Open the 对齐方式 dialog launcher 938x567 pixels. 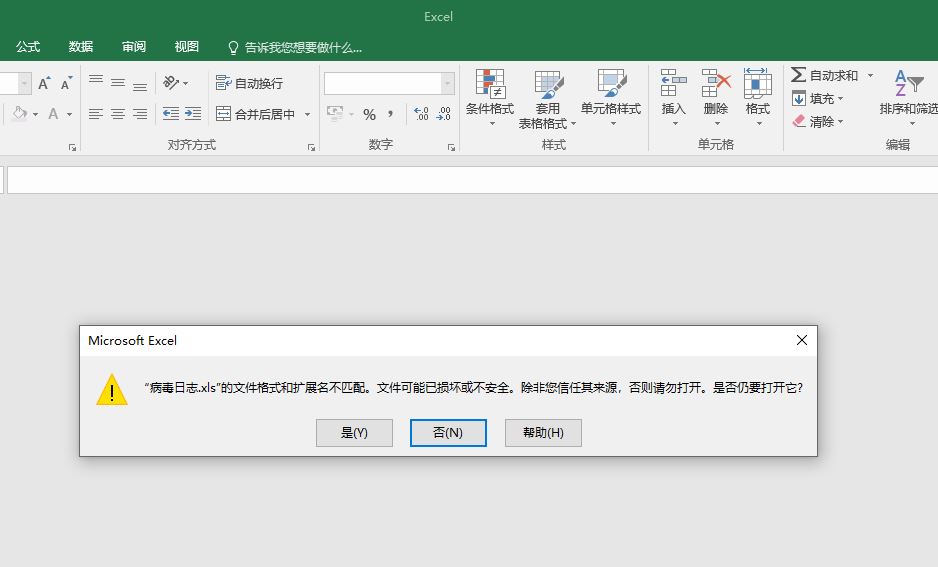[x=311, y=147]
